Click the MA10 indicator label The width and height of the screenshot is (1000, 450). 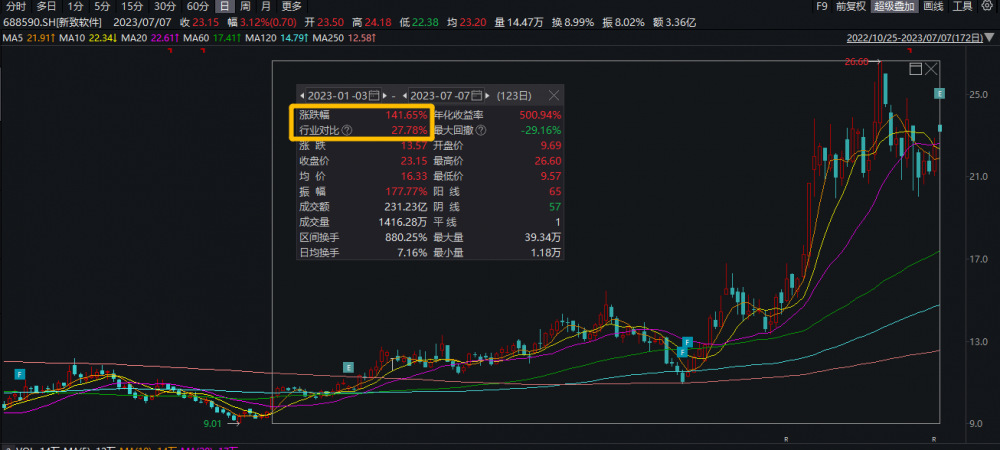(71, 38)
